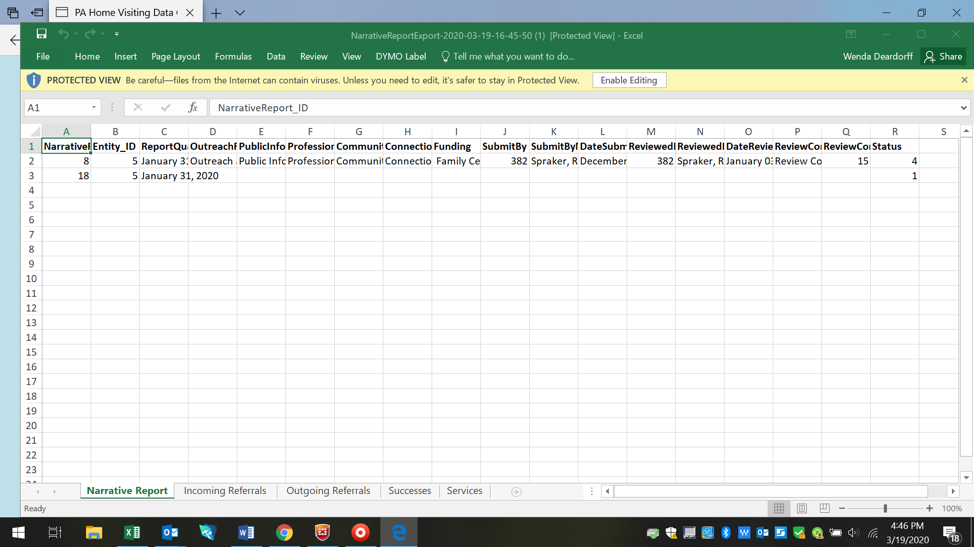Image resolution: width=974 pixels, height=547 pixels.
Task: Select column header R
Action: (894, 131)
